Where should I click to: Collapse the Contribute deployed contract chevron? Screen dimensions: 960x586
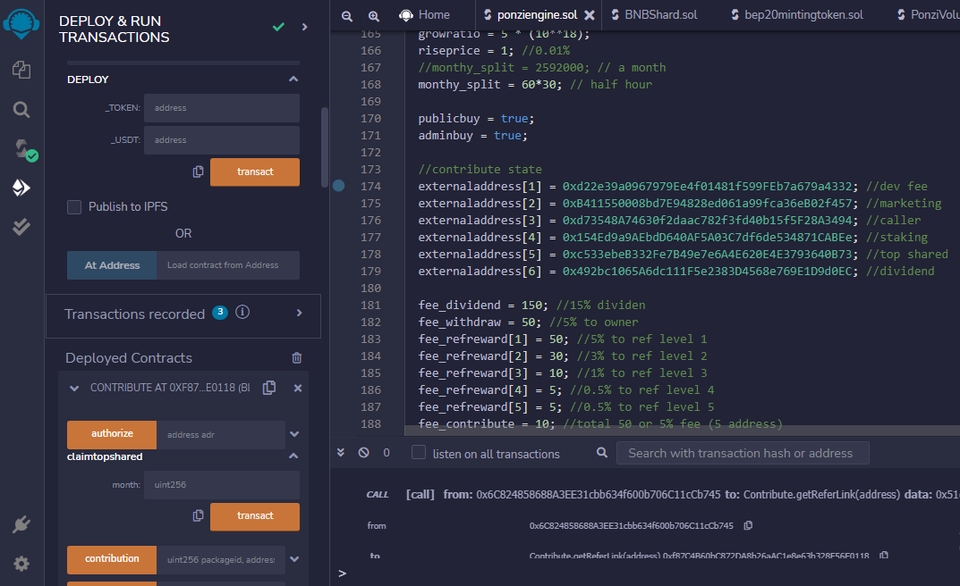(74, 388)
